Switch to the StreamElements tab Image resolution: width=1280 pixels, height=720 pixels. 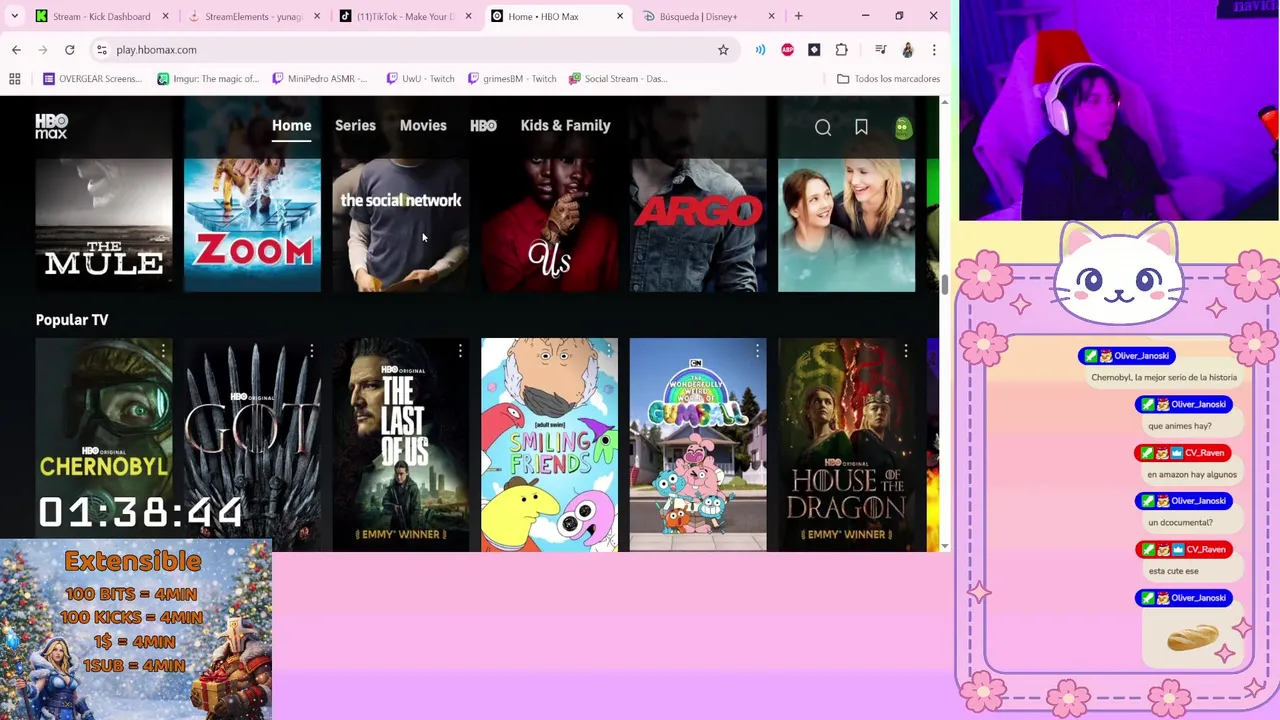point(253,16)
